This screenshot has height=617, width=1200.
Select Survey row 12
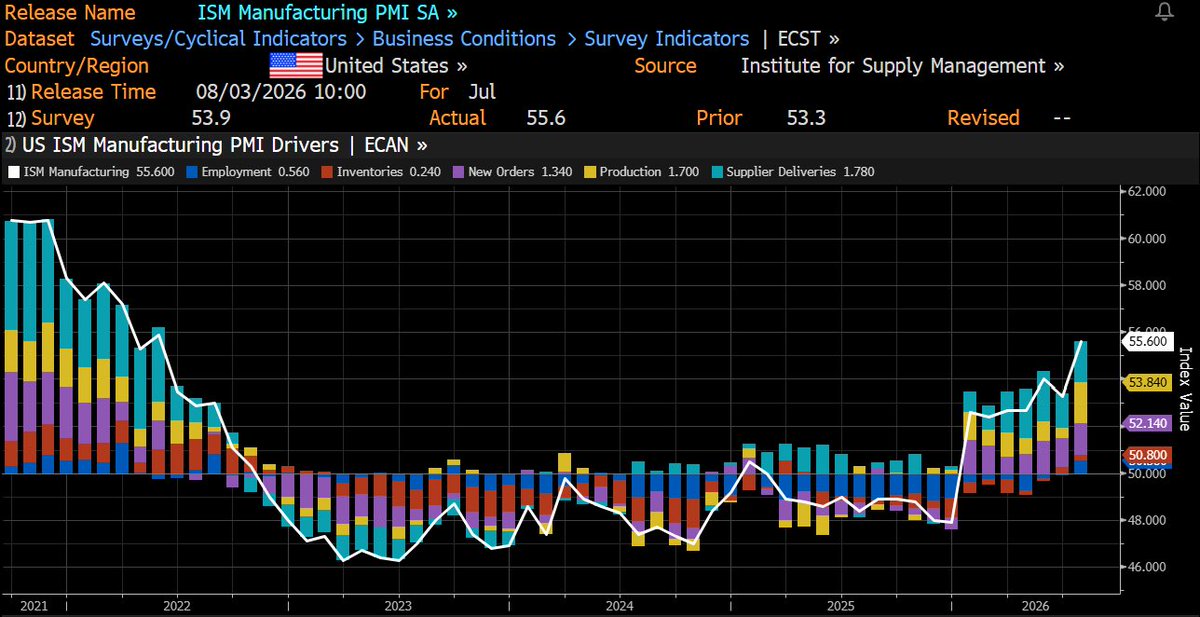51,118
